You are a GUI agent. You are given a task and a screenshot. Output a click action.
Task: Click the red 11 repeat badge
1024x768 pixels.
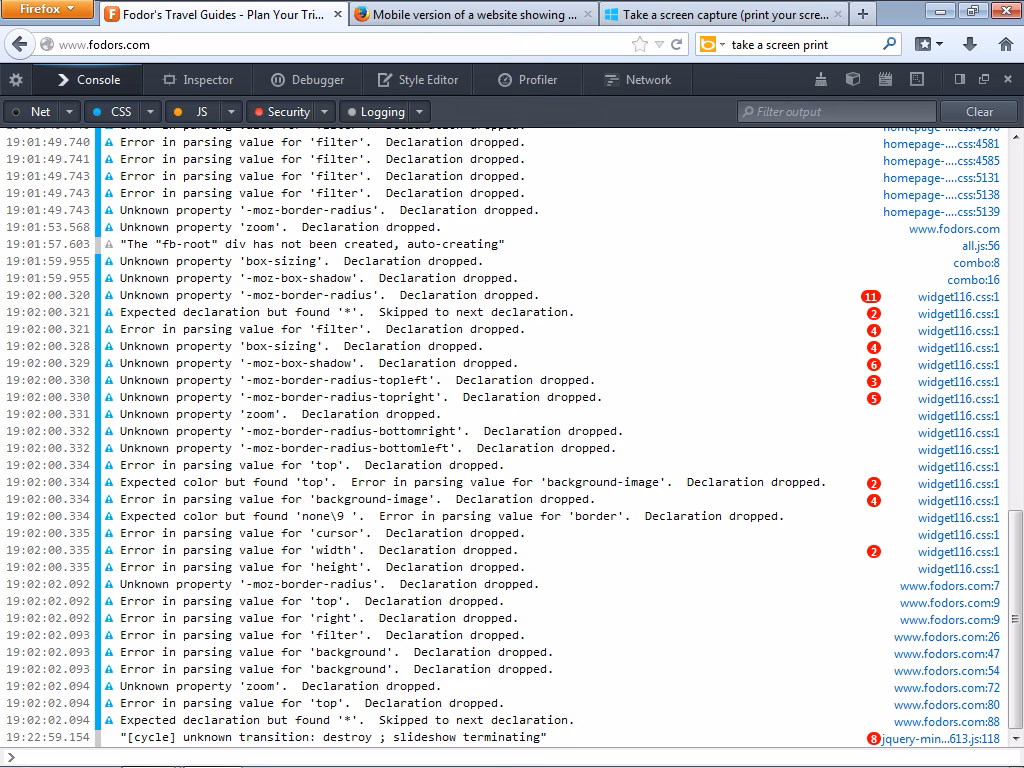click(871, 296)
